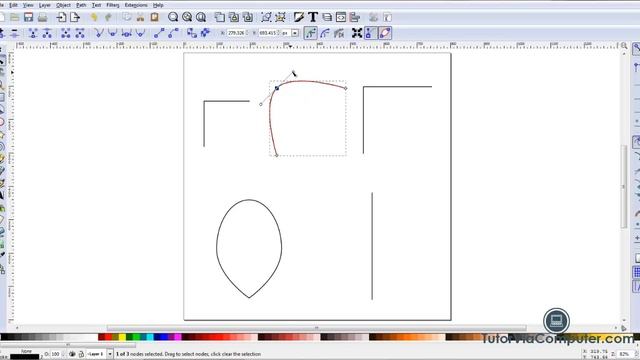Make selected nodes symmetric
The height and width of the screenshot is (360, 640).
click(x=126, y=33)
